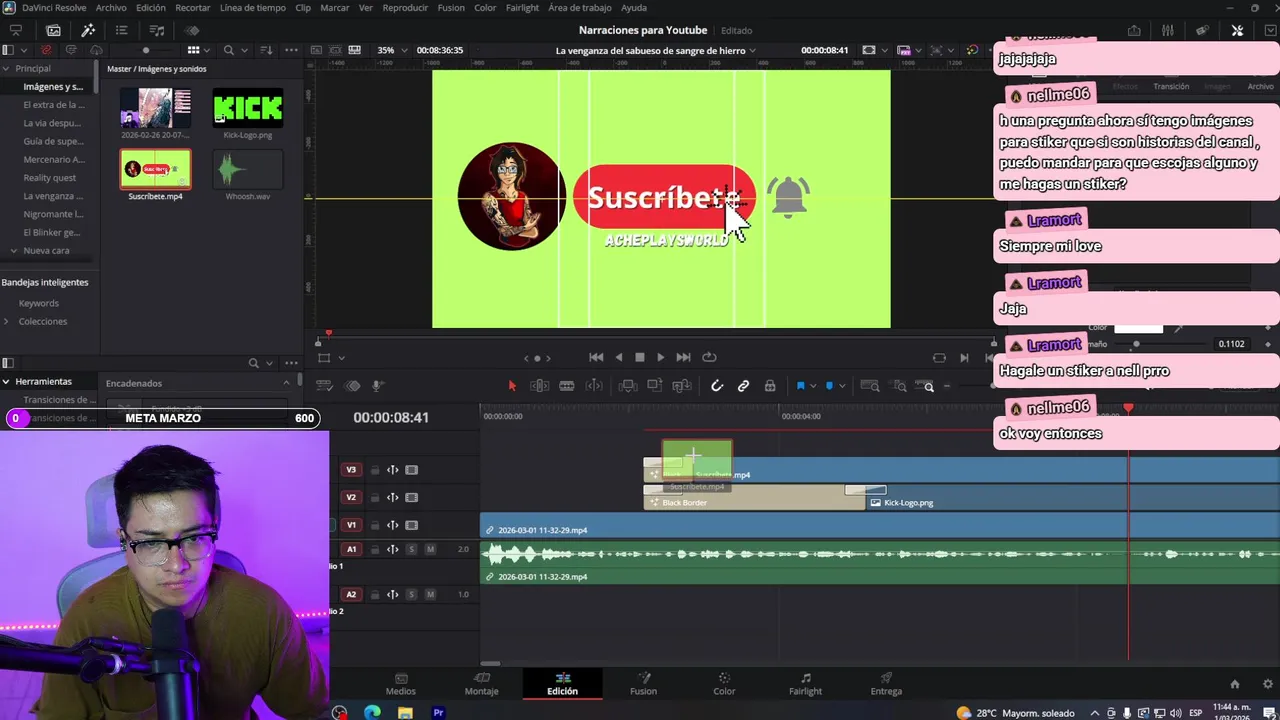Screen dimensions: 1280x720
Task: Click the Home project manager icon
Action: 1235,684
